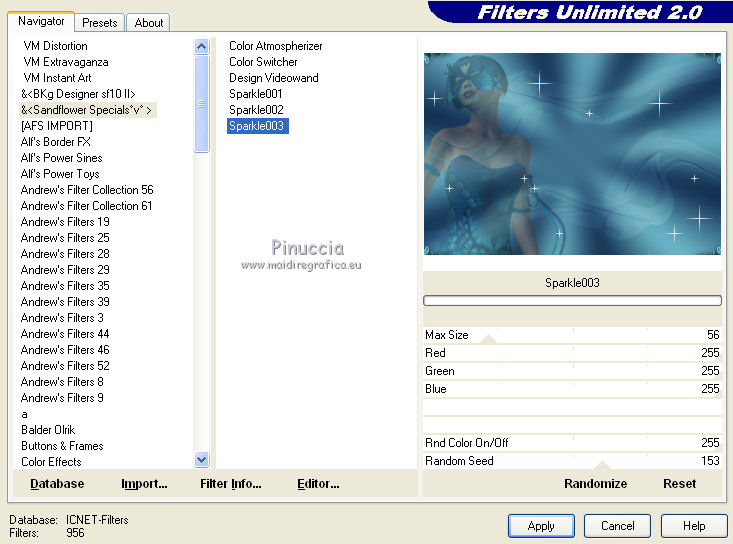Image resolution: width=733 pixels, height=544 pixels.
Task: Choose the Sparkle002 filter
Action: (x=256, y=110)
